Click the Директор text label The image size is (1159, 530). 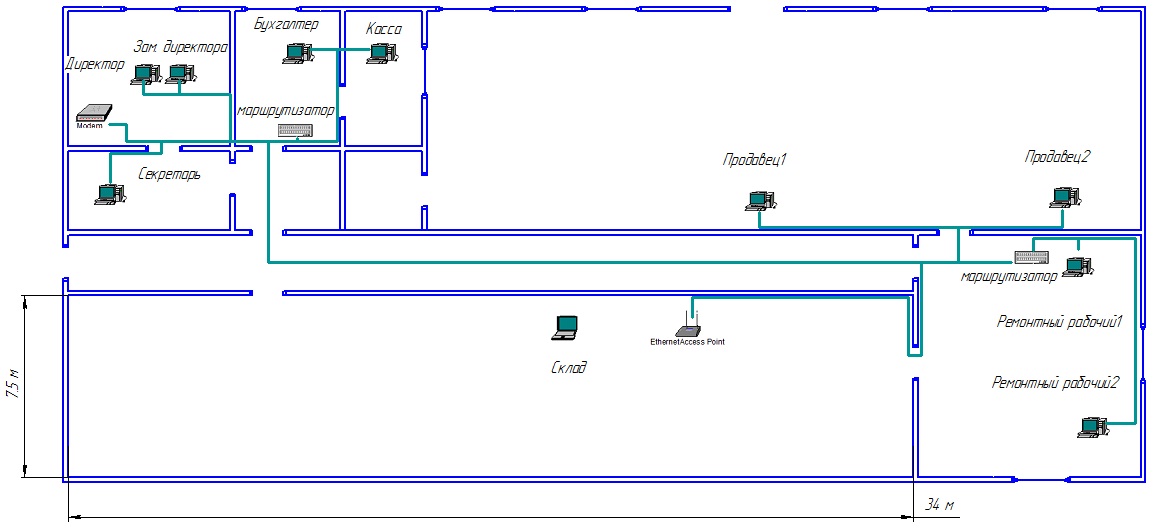point(95,65)
